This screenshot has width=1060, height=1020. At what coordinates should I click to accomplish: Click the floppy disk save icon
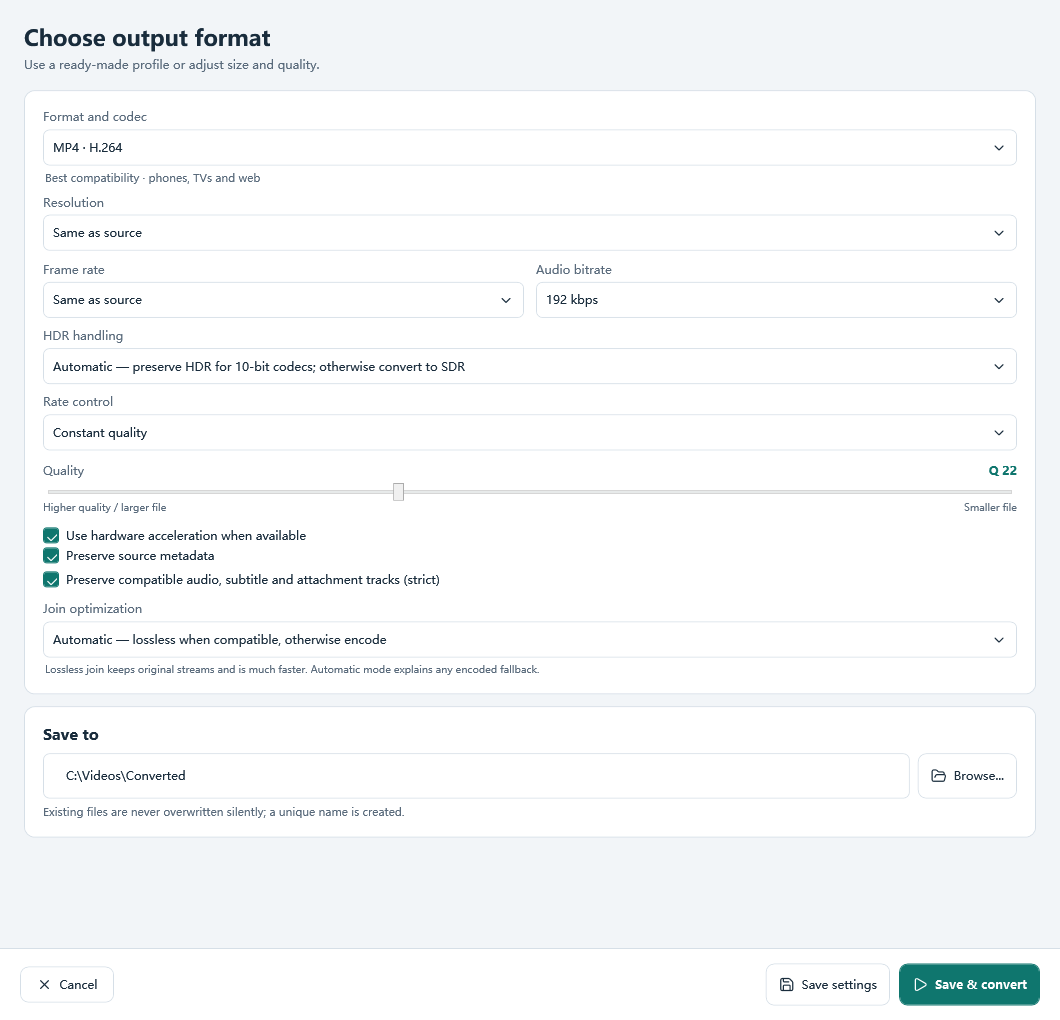[x=786, y=985]
